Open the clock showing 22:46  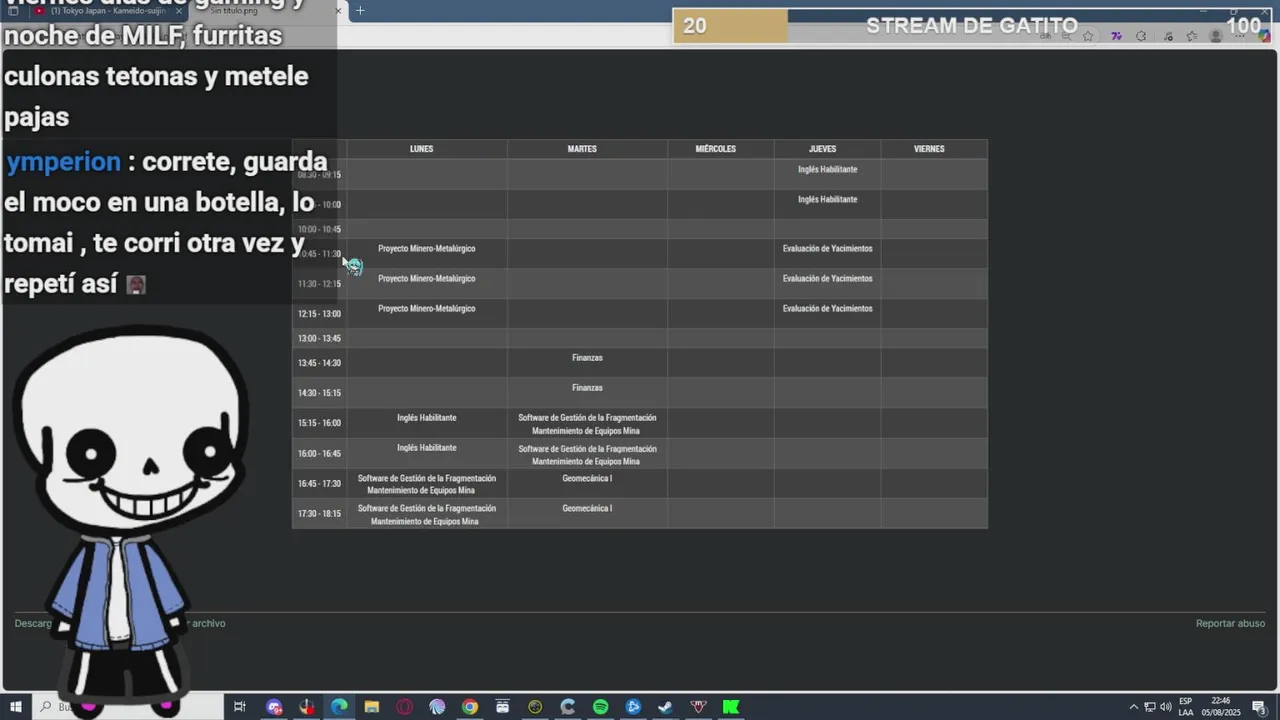pyautogui.click(x=1221, y=707)
